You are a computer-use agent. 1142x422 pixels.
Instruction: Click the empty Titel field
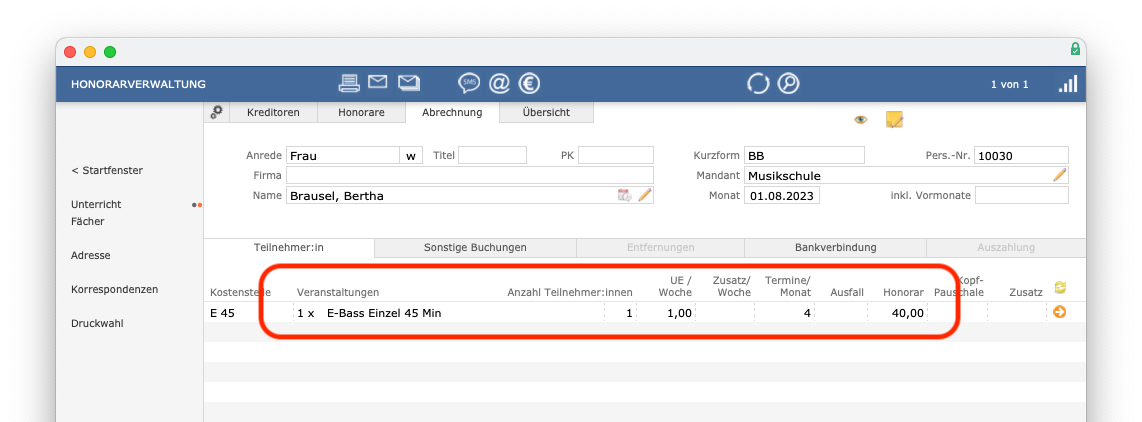(492, 155)
